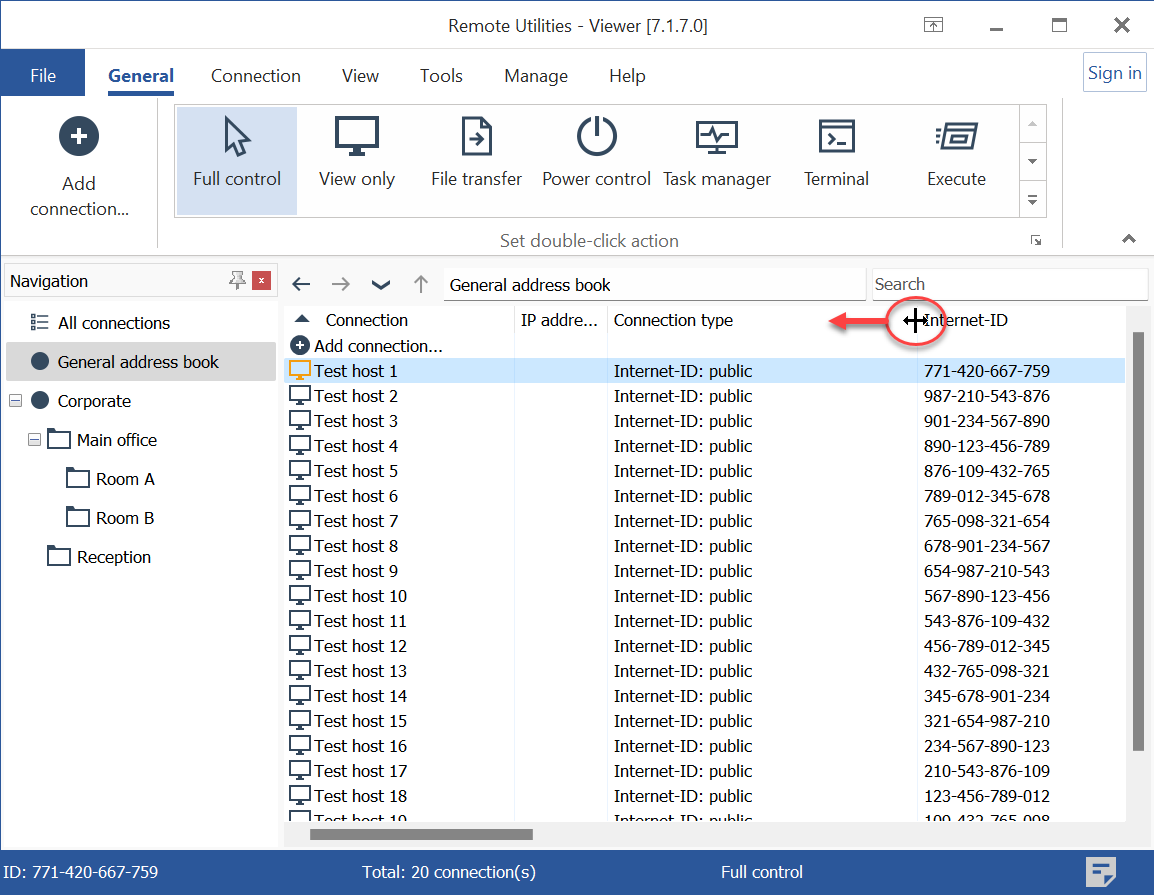Screen dimensions: 1154x895
Task: Click the Search input field
Action: (x=1008, y=284)
